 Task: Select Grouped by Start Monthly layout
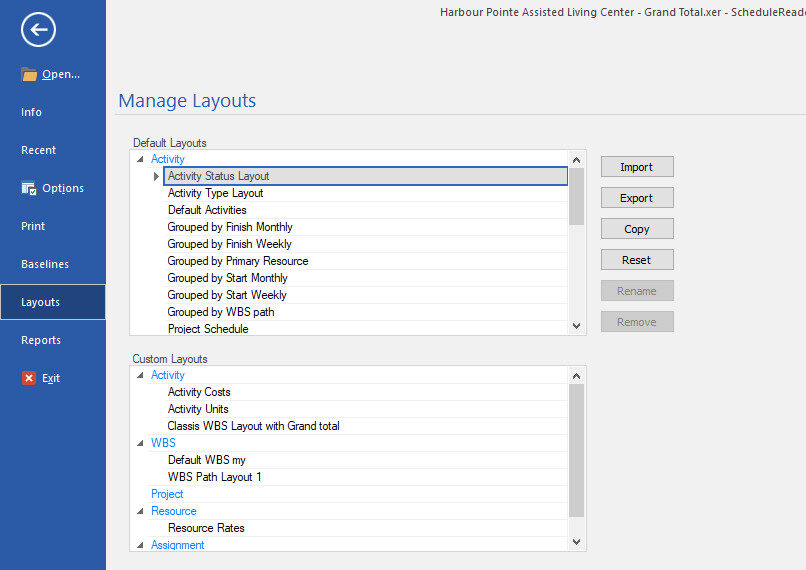[x=365, y=278]
